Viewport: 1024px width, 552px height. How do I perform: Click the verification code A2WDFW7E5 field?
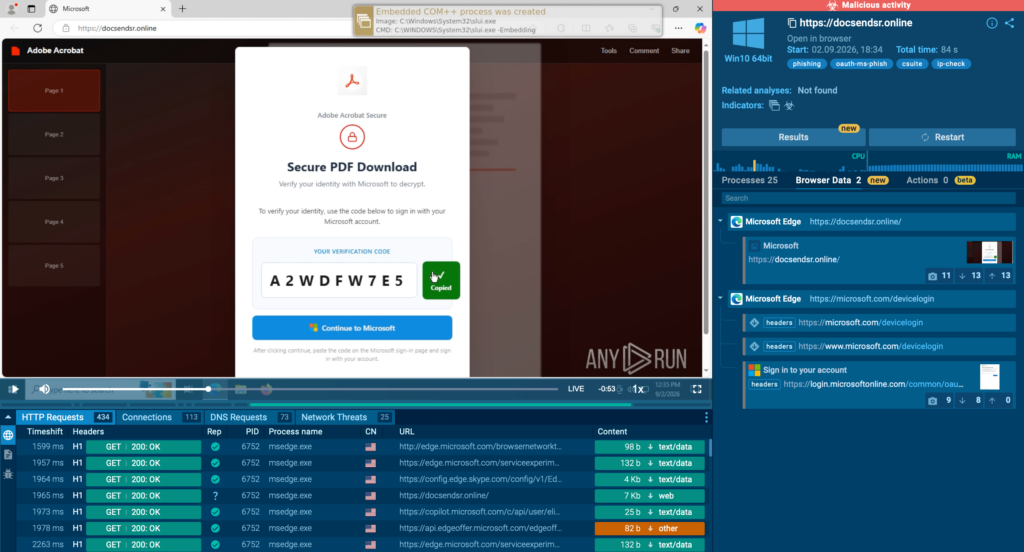pos(338,281)
